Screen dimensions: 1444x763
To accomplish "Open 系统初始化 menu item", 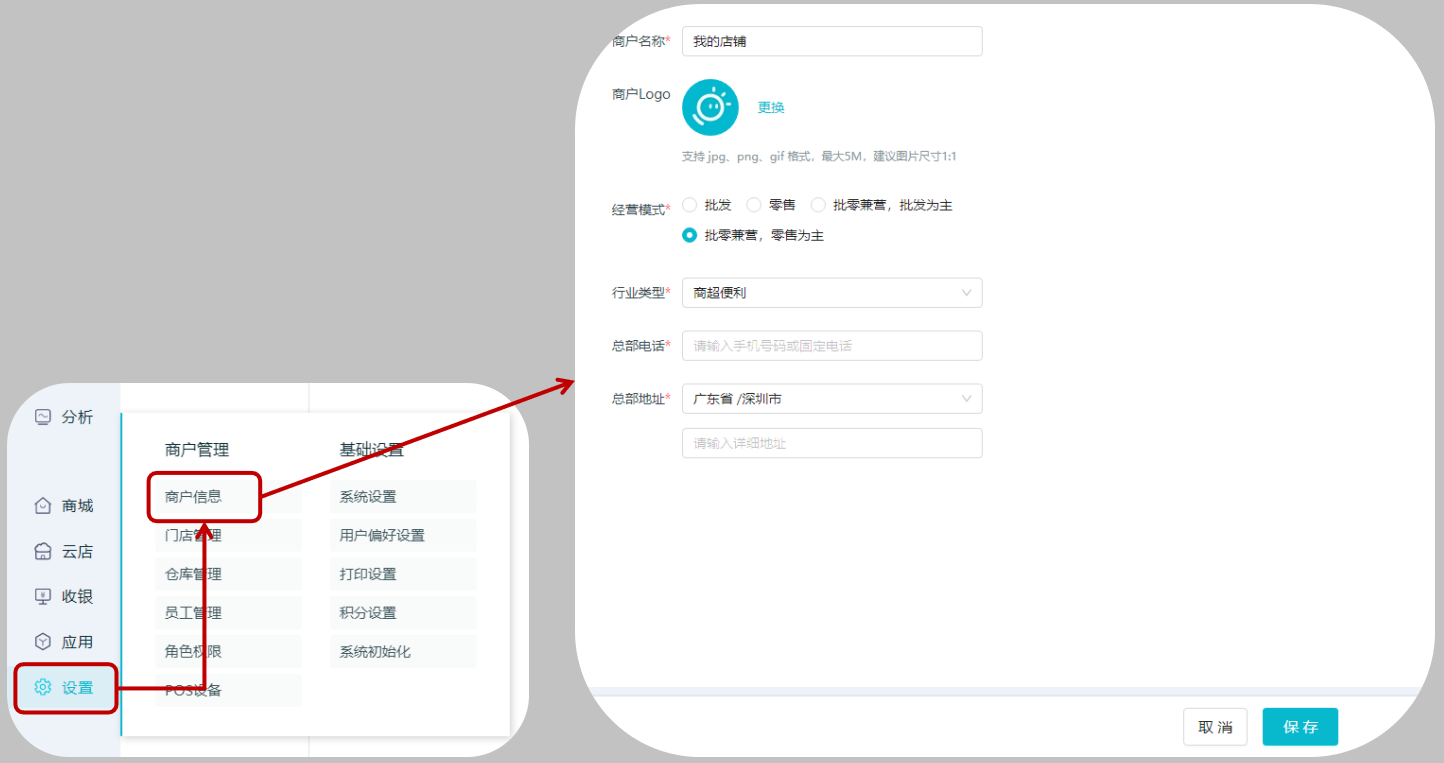I will (x=403, y=651).
